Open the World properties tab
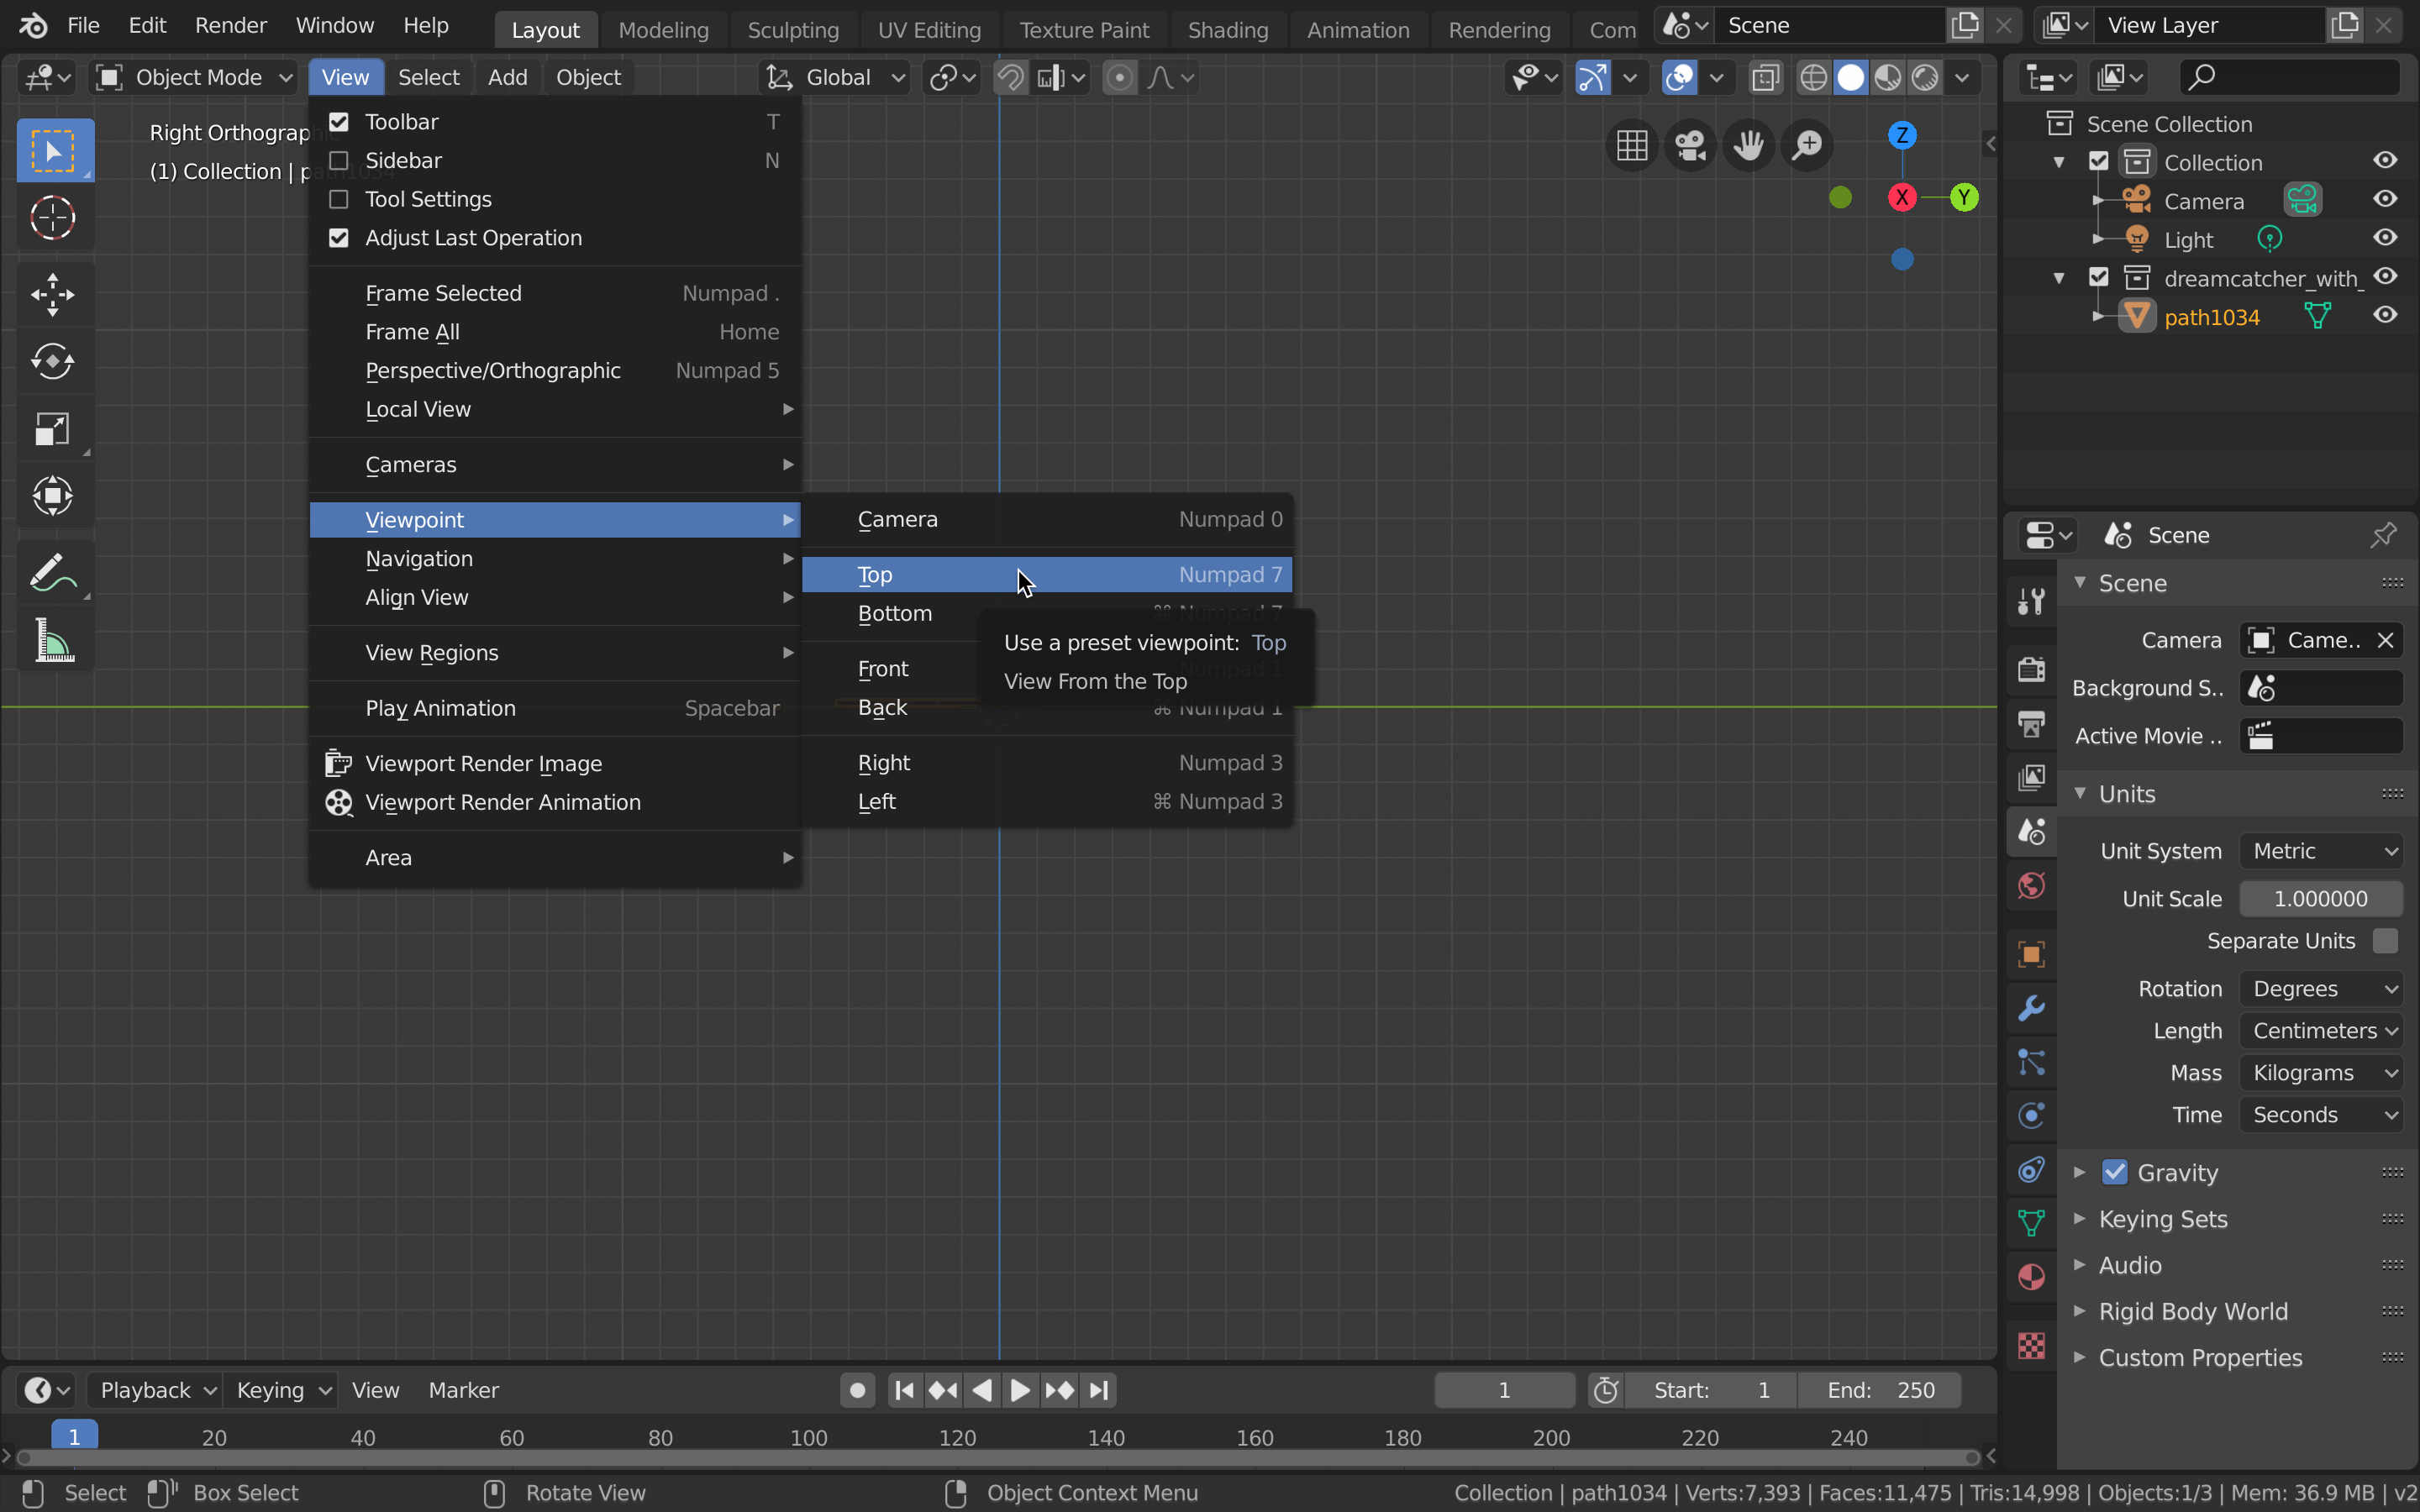Viewport: 2420px width, 1512px height. click(2031, 885)
